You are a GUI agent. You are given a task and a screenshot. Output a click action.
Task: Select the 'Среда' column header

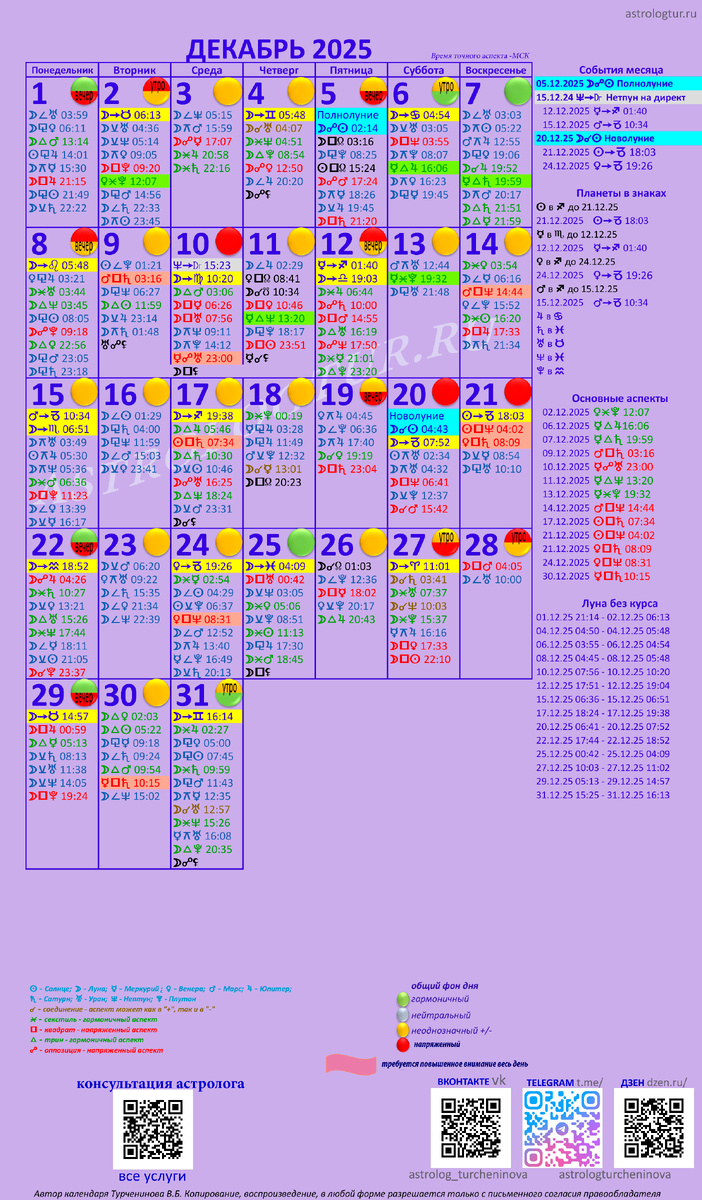coord(207,71)
